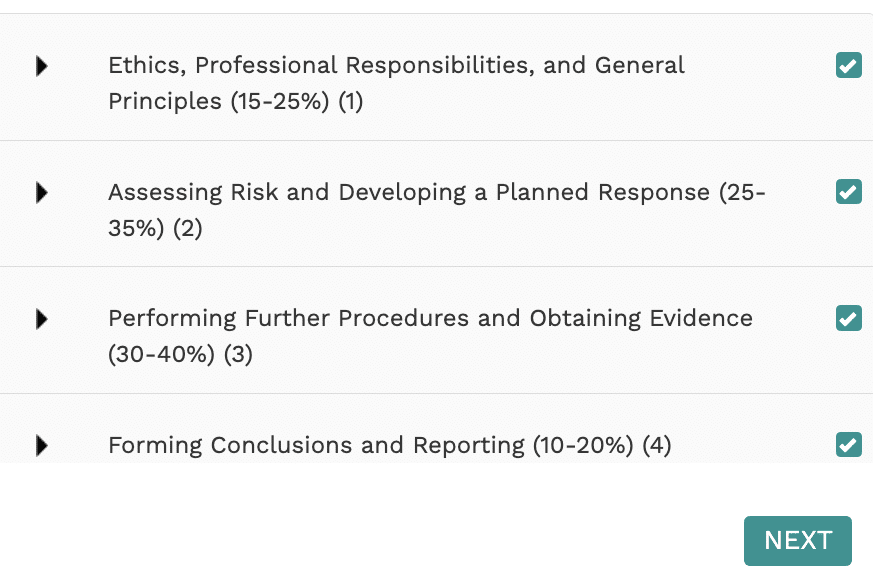Image resolution: width=873 pixels, height=578 pixels.
Task: Select the Ethics, Professional Responsibilities title text
Action: [396, 66]
